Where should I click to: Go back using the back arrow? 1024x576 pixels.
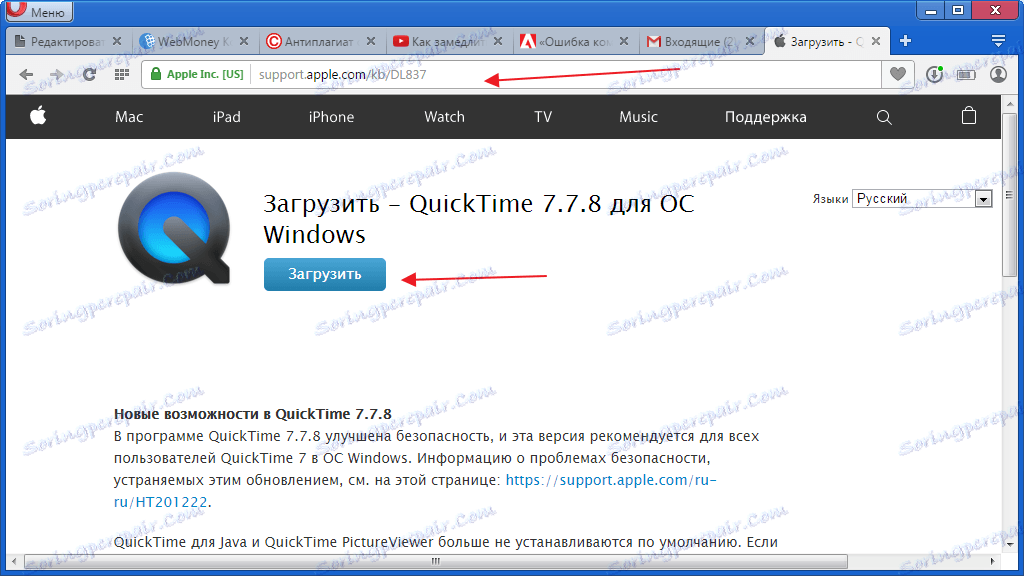point(27,74)
